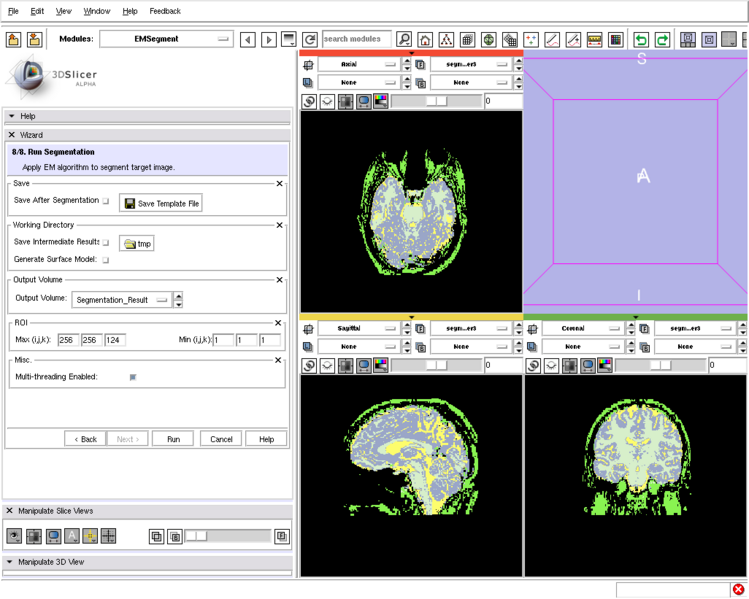Image resolution: width=749 pixels, height=599 pixels.
Task: Click the annotation 'A' icon in Manipulate Slice Views
Action: pos(72,536)
